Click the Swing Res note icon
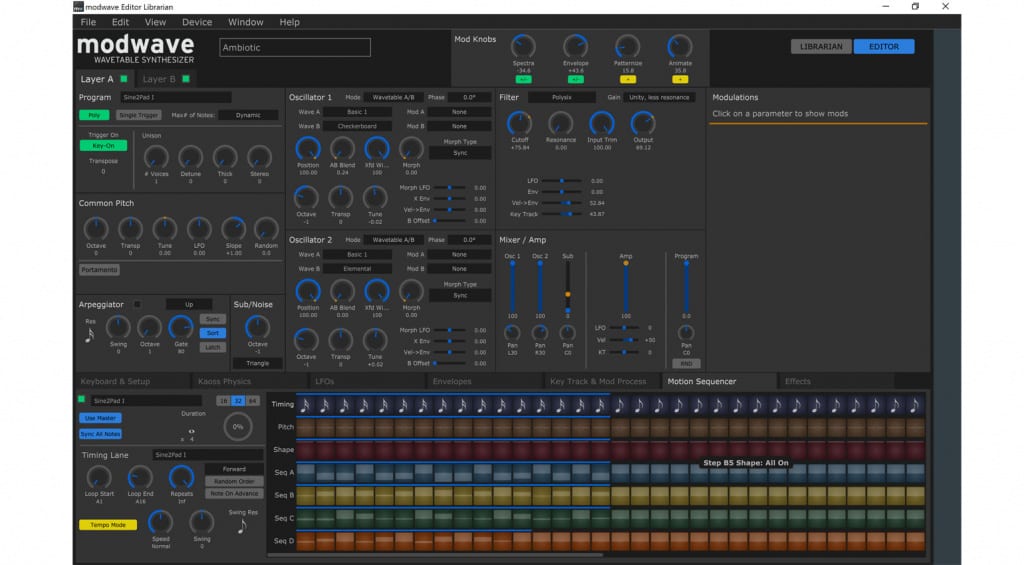This screenshot has width=1024, height=565. point(242,526)
